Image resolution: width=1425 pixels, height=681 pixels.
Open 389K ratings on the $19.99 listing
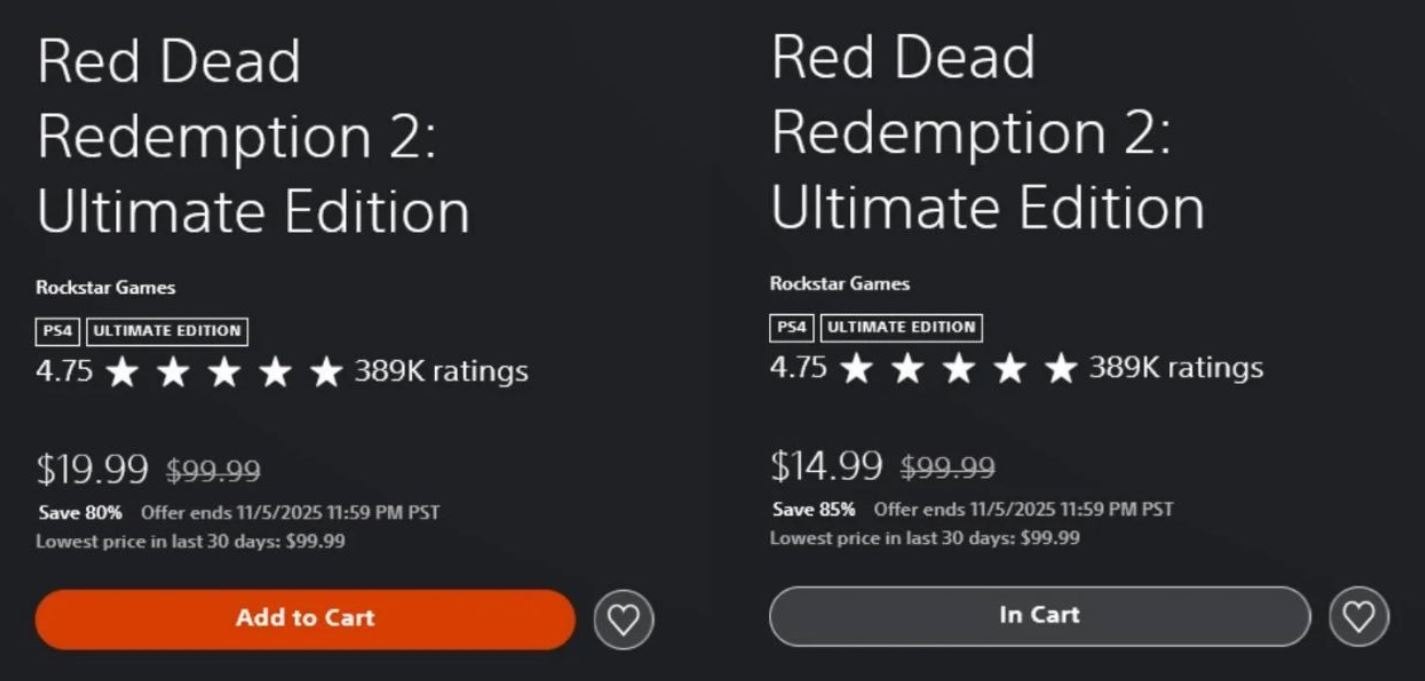[441, 372]
